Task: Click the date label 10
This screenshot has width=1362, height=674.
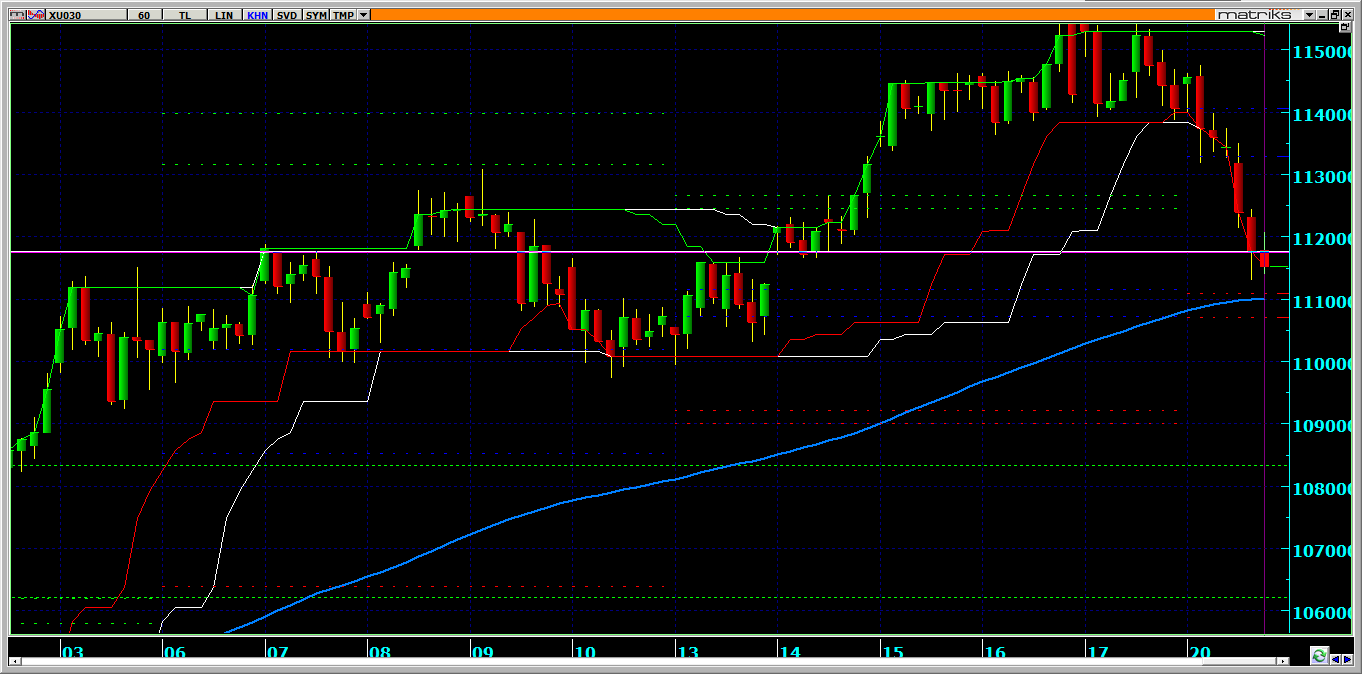Action: (584, 652)
